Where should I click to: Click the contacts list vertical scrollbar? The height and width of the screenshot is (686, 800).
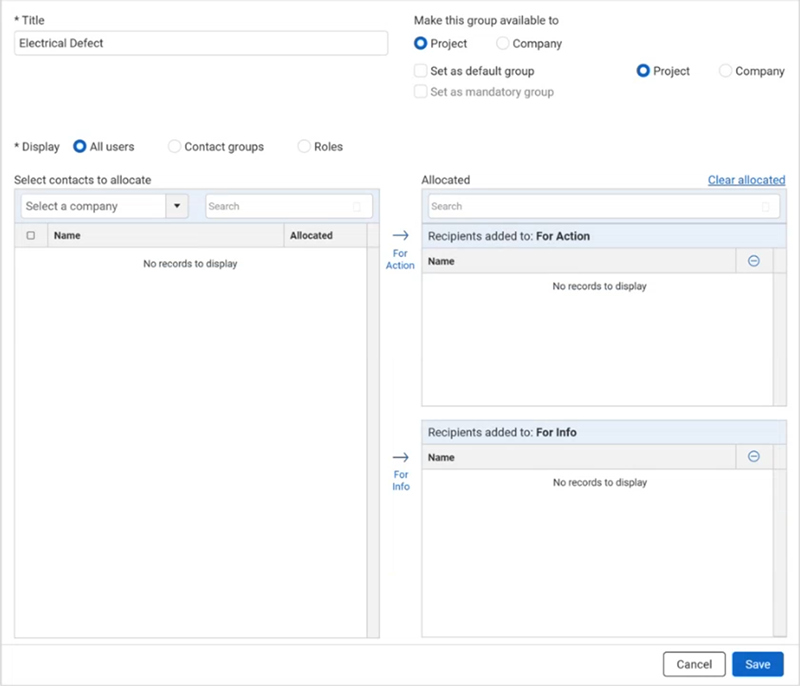point(373,443)
